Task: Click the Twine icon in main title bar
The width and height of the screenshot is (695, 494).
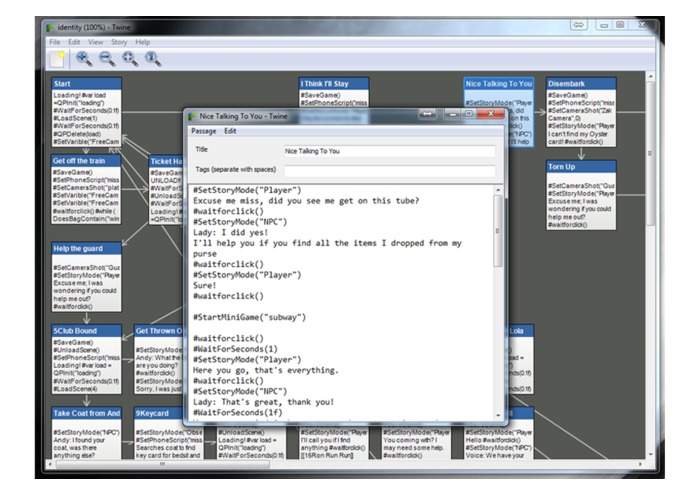Action: point(50,28)
